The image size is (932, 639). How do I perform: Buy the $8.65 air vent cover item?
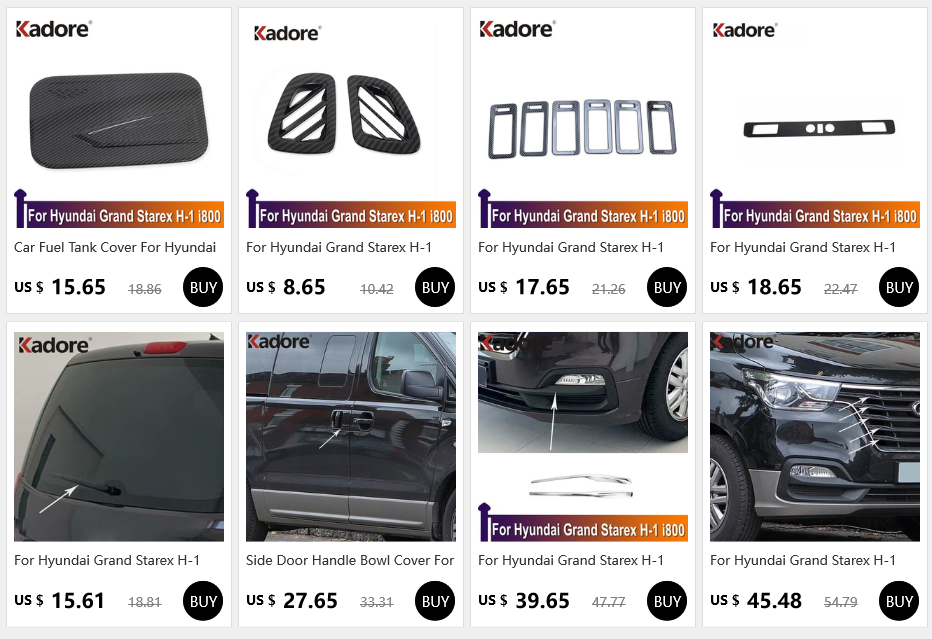coord(435,287)
